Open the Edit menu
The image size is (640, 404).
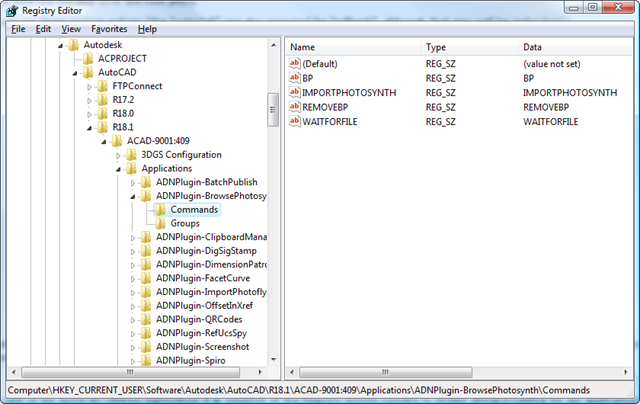tap(43, 29)
